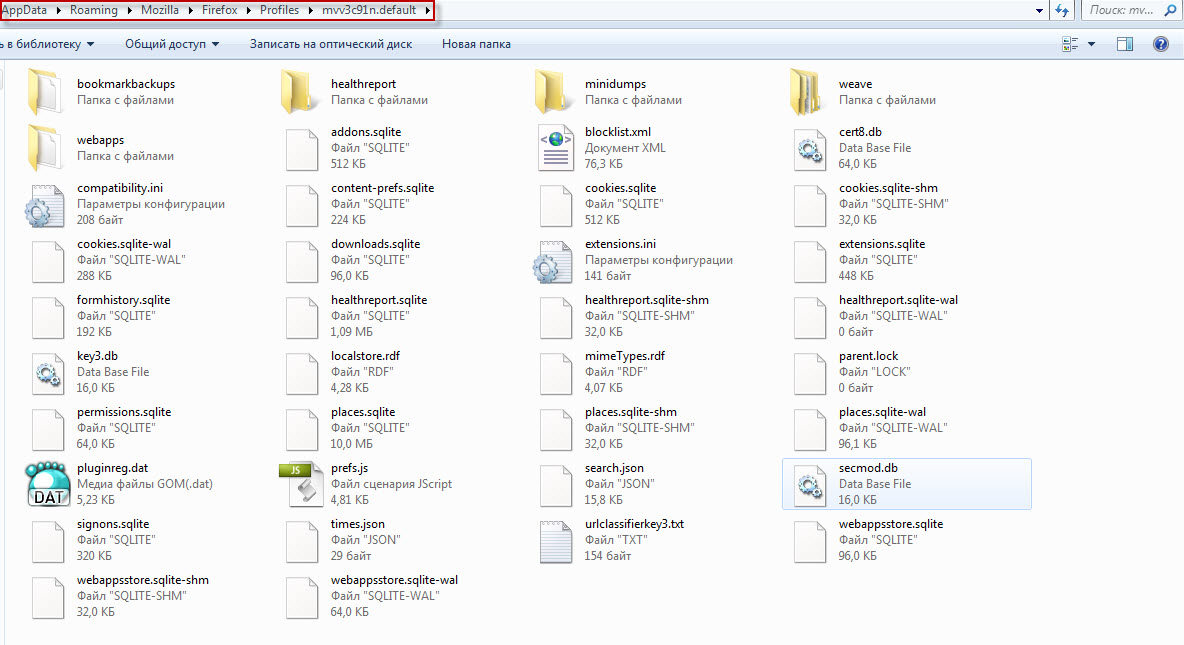Open the minidumps folder icon

tap(553, 91)
